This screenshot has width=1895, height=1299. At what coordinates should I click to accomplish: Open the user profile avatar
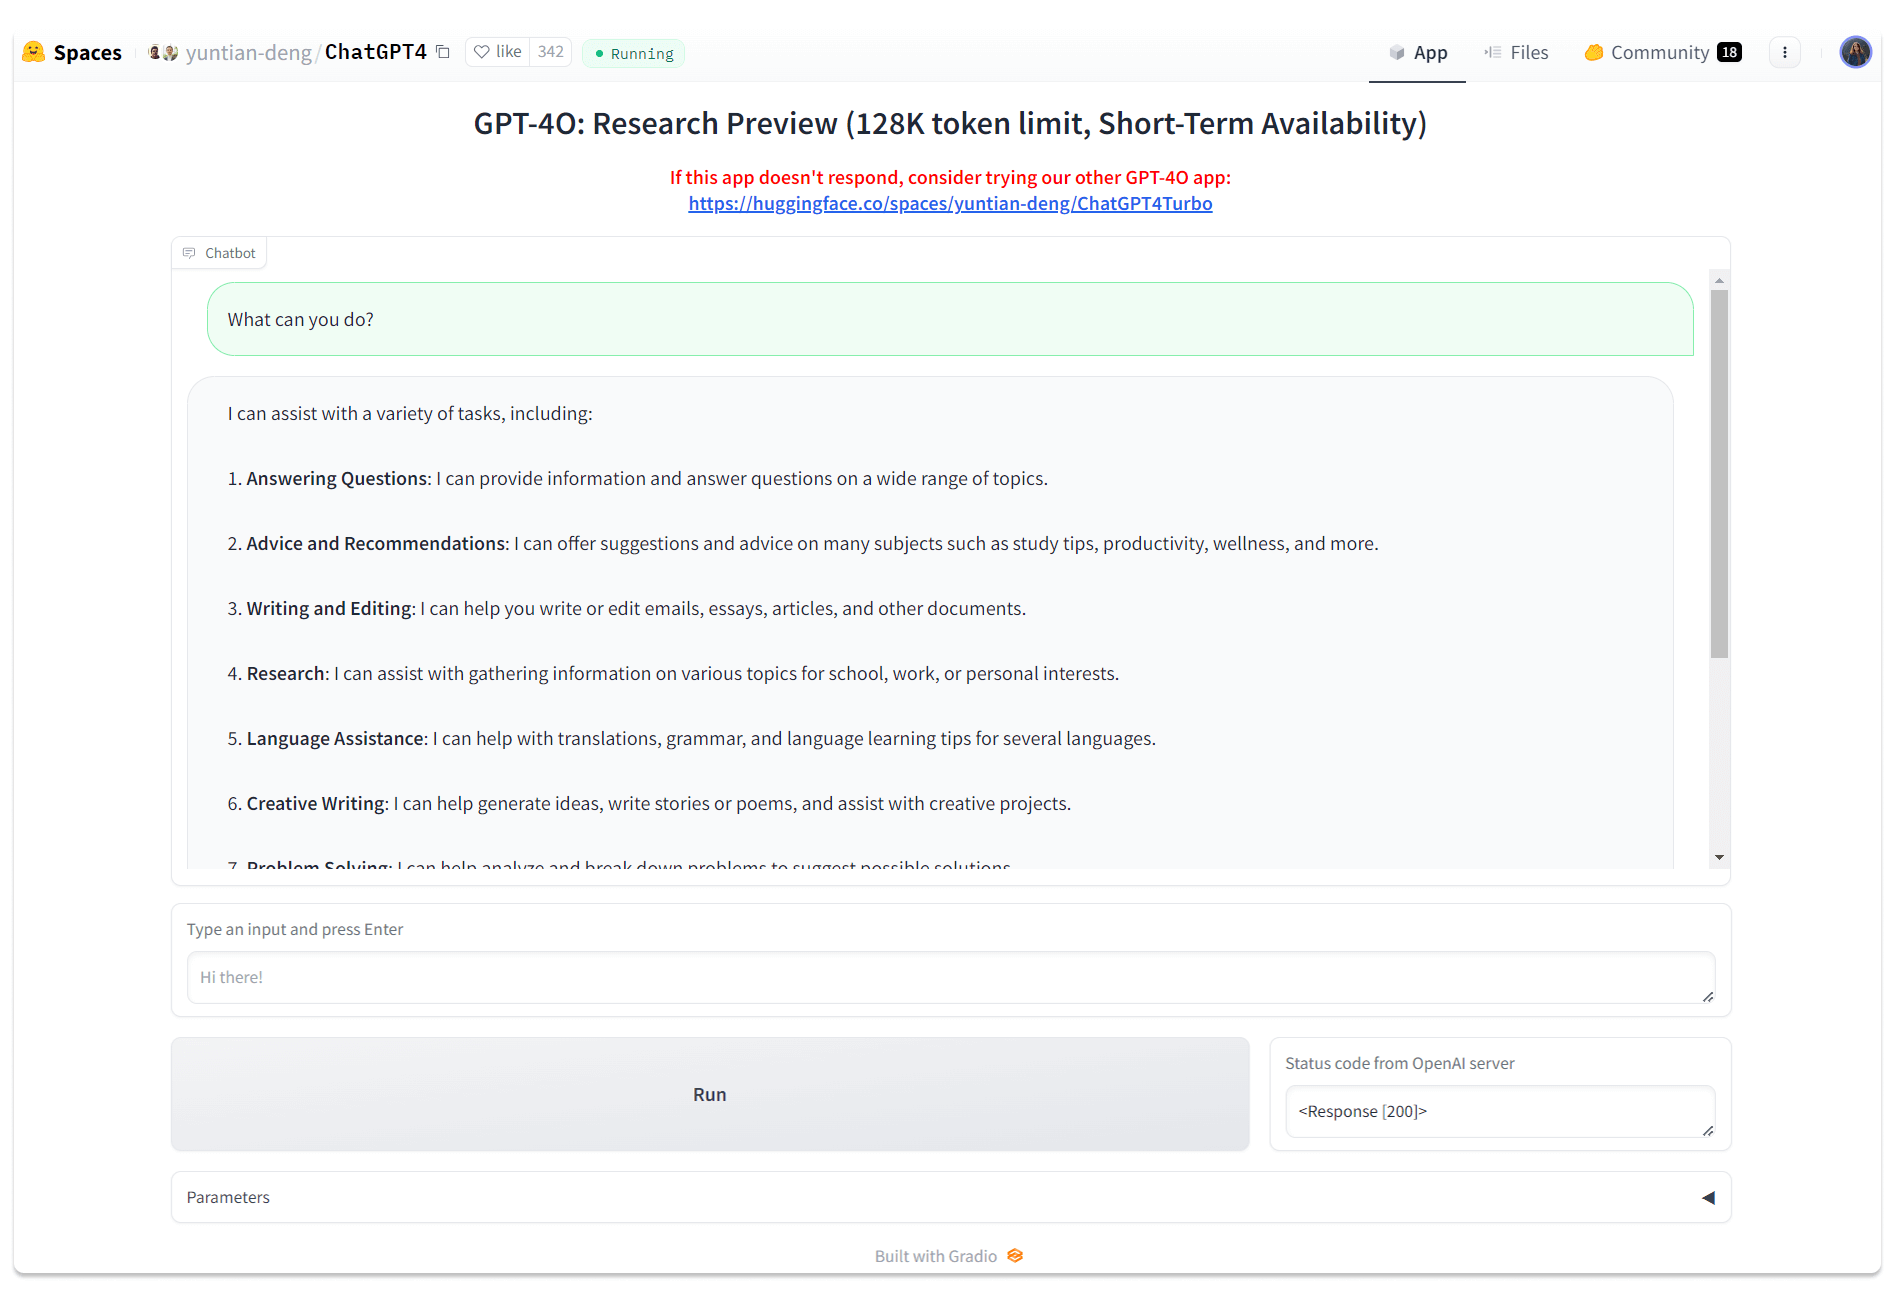(1855, 52)
